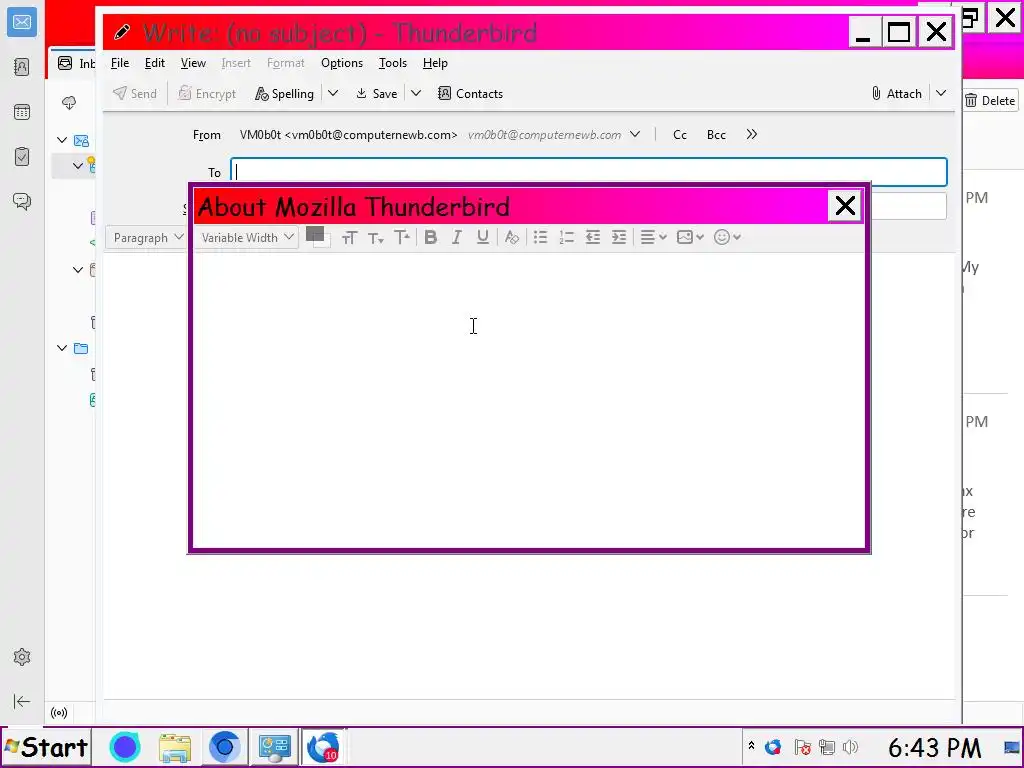Click the volume tray icon

click(850, 746)
